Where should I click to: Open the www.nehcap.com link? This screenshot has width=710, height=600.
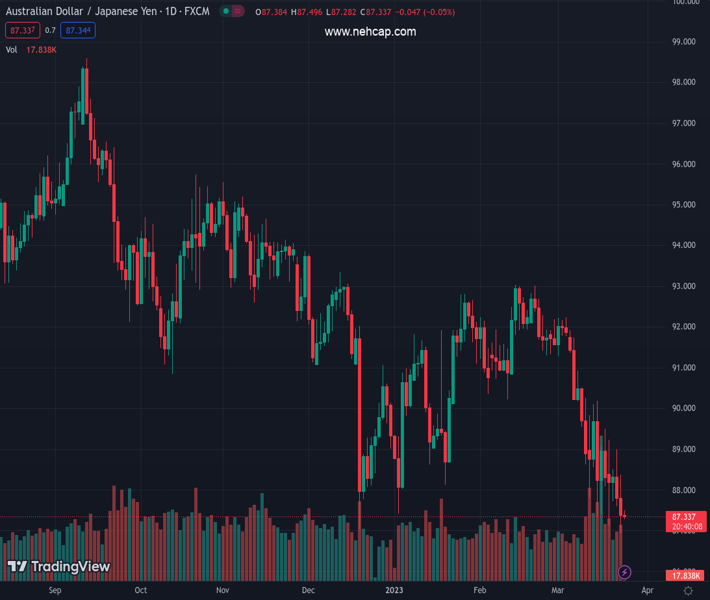pyautogui.click(x=370, y=32)
